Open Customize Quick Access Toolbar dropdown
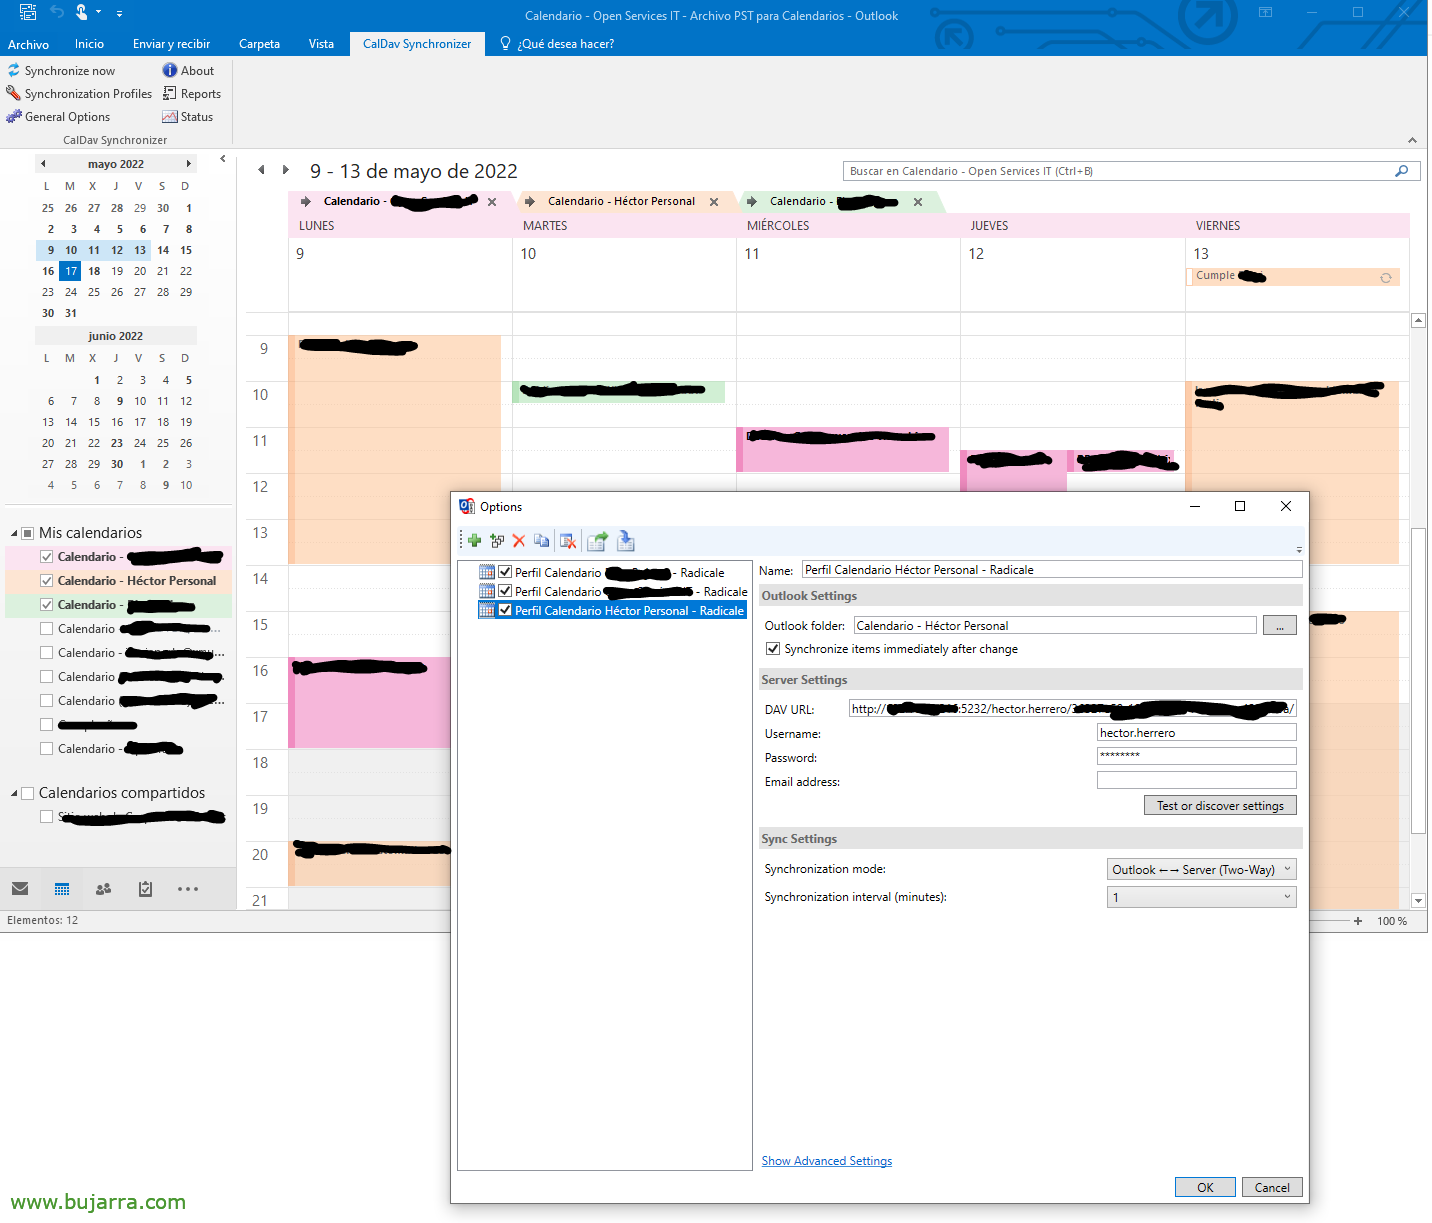The image size is (1432, 1223). (119, 13)
